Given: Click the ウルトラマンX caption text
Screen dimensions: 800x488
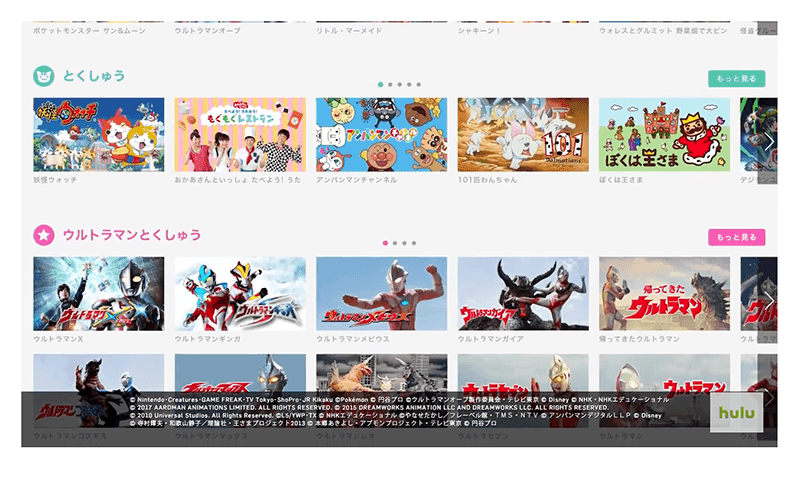Looking at the screenshot, I should pos(58,338).
